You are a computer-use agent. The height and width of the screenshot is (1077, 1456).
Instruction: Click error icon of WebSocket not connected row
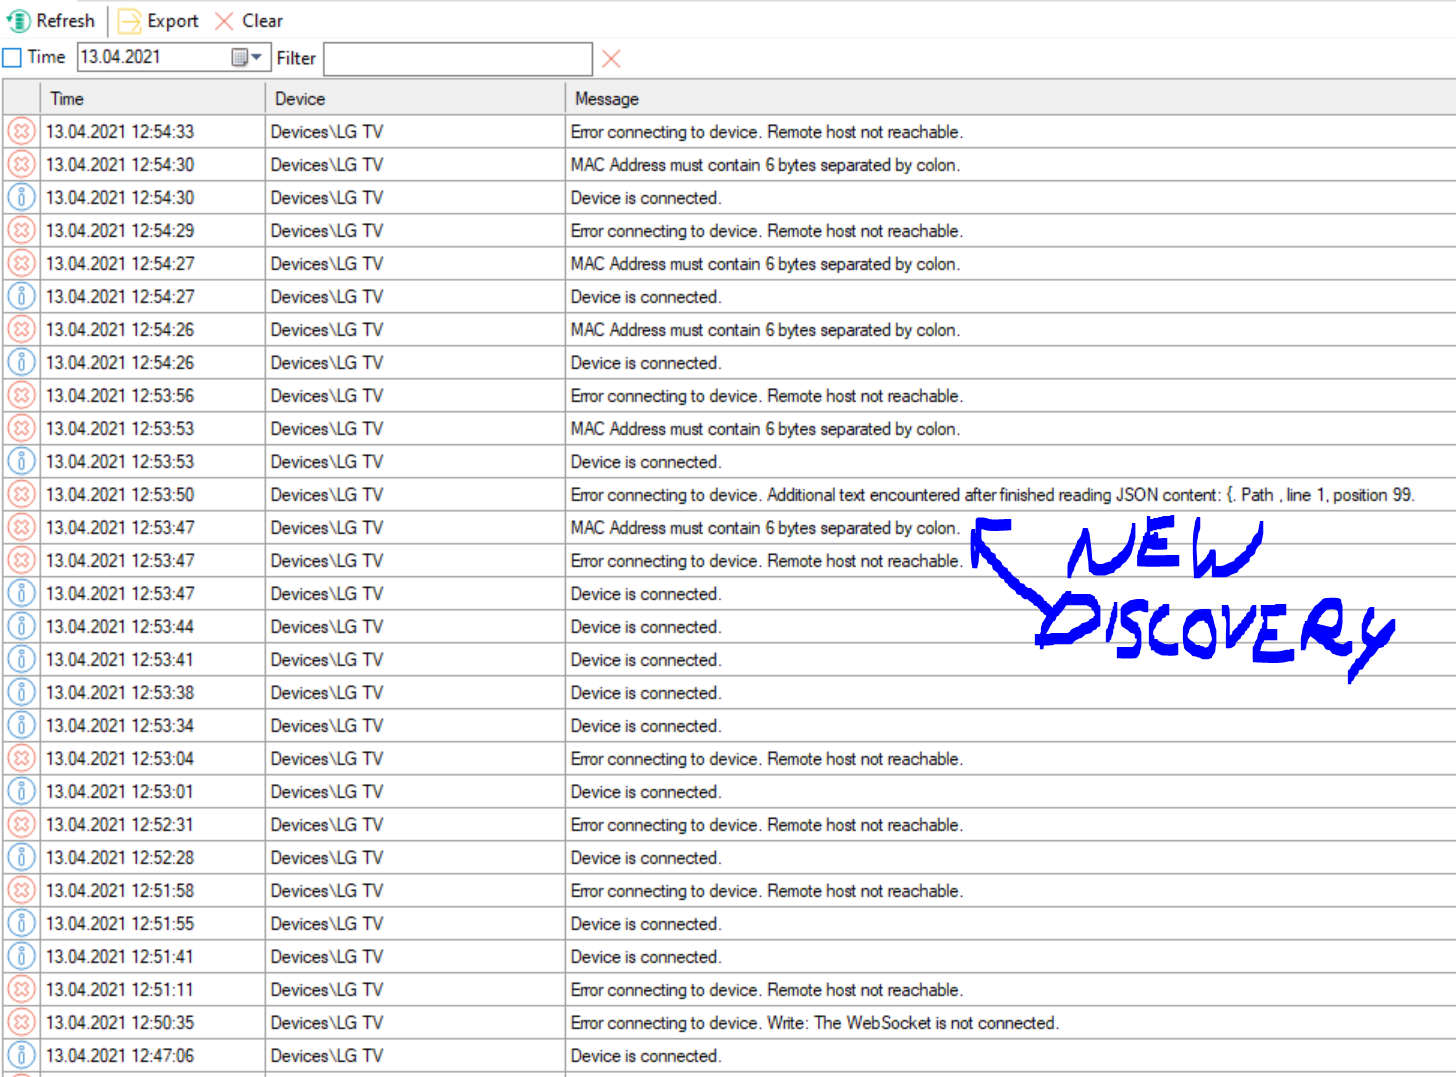(21, 1023)
